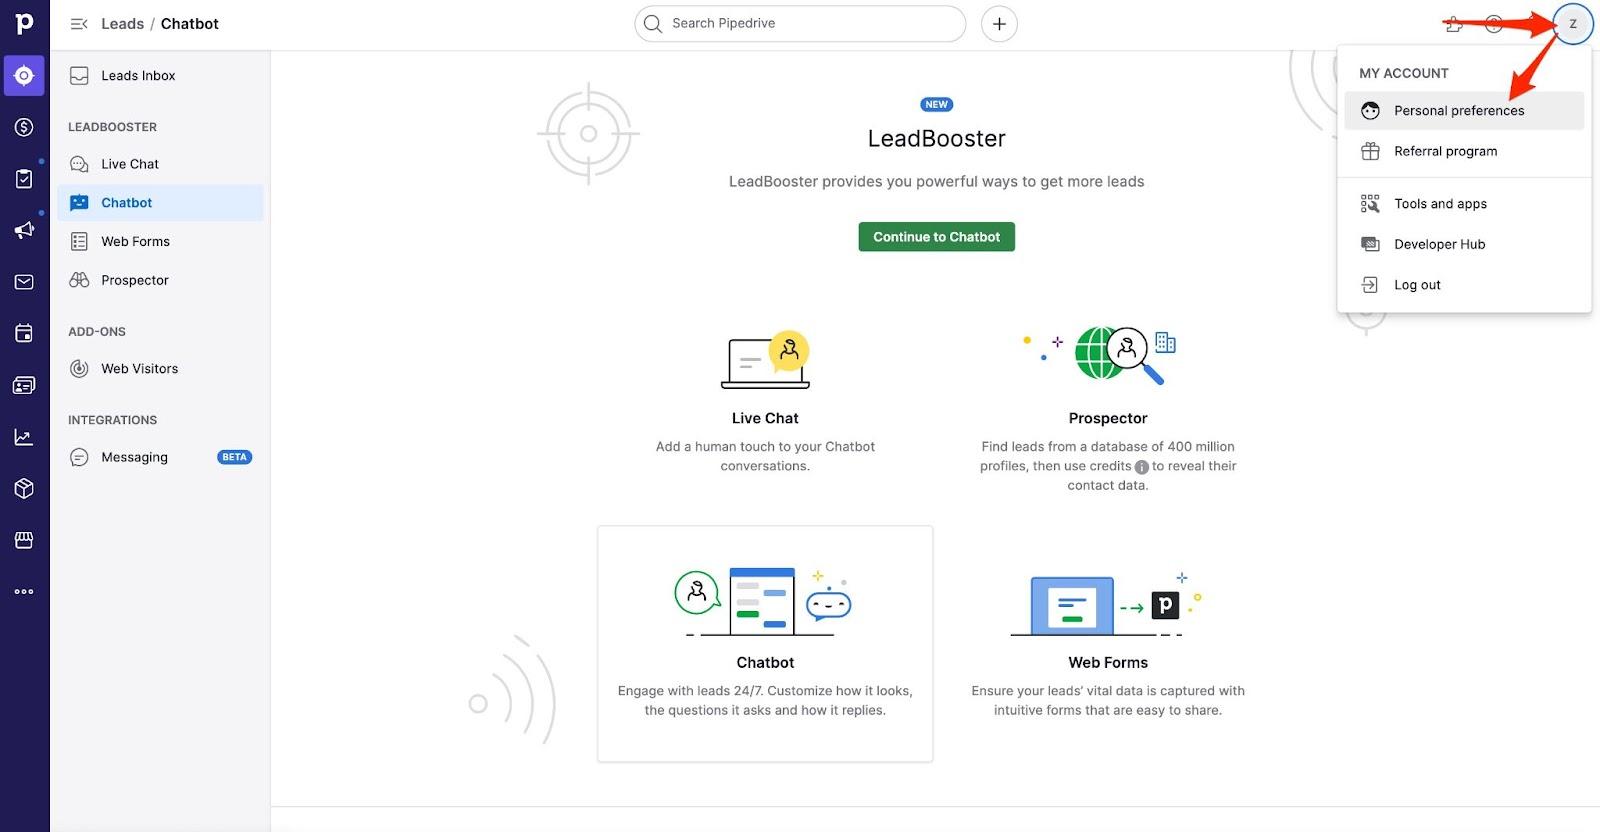
Task: Open Leads Inbox in the sidebar
Action: pos(160,76)
